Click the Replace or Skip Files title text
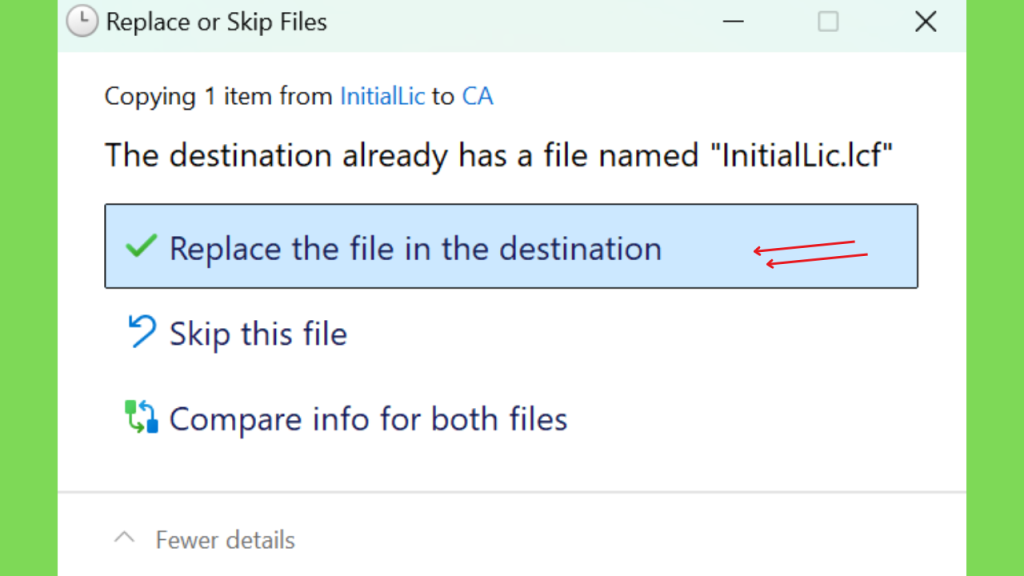The width and height of the screenshot is (1024, 576). (x=216, y=22)
